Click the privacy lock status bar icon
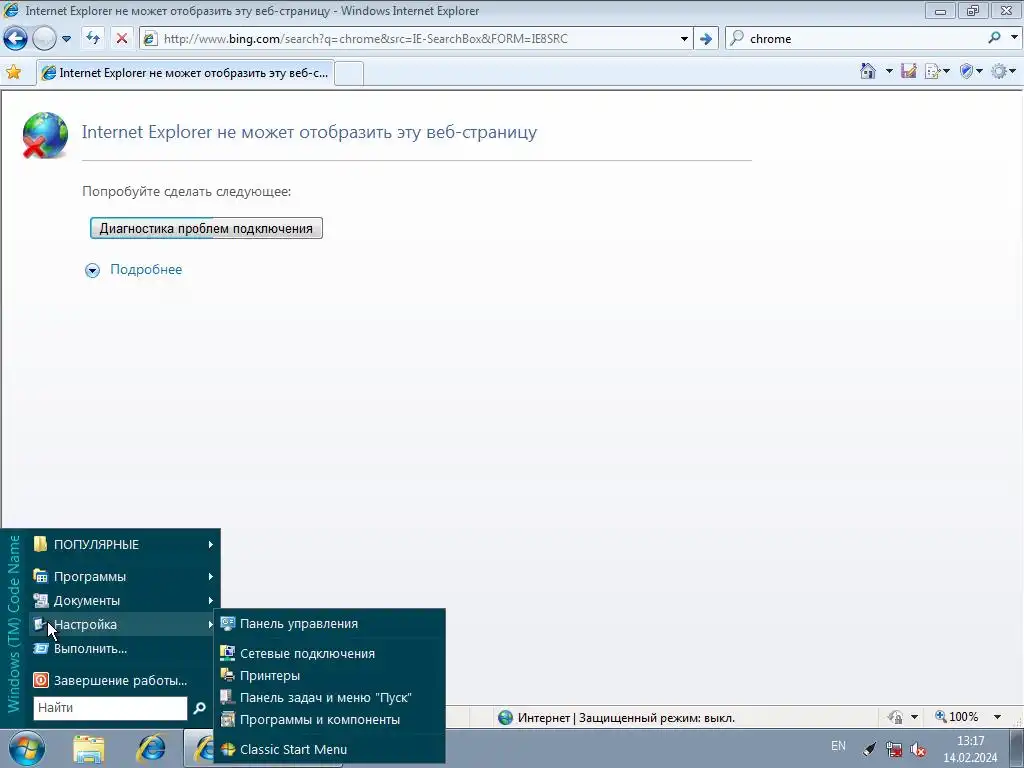Screen dimensions: 1024x768 tap(896, 717)
